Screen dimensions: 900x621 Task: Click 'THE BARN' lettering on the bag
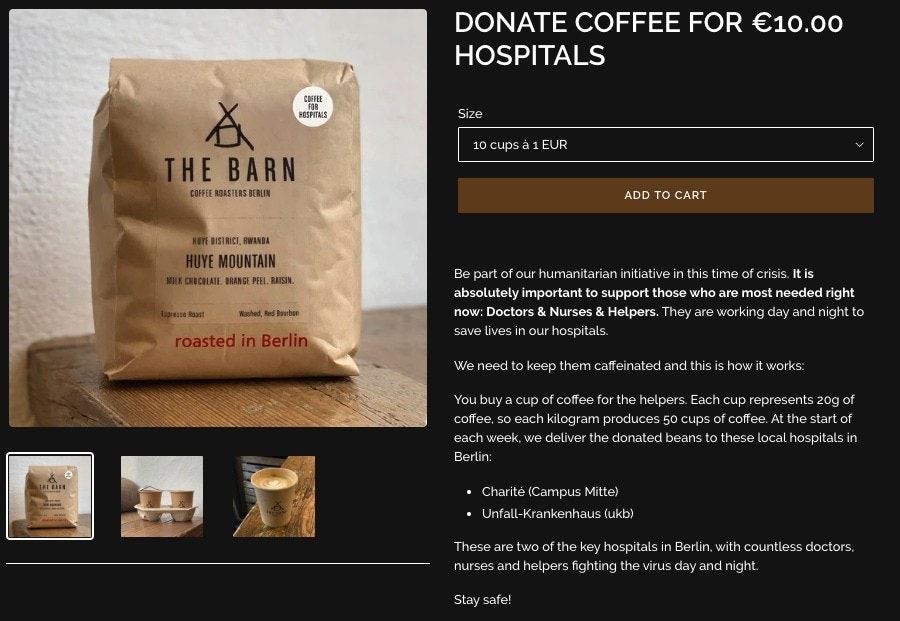pos(230,170)
